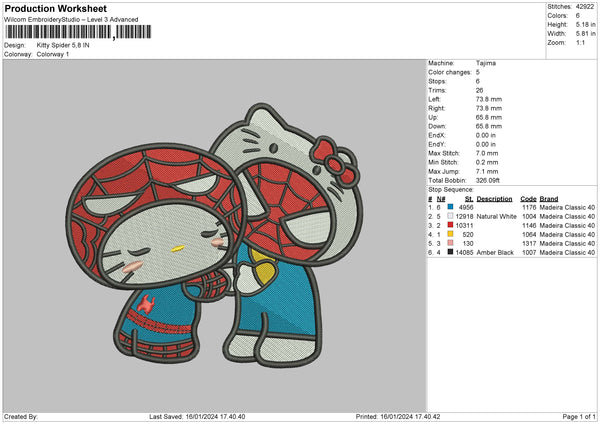The height and width of the screenshot is (424, 600).
Task: Click the width value 5.81 in
Action: coord(586,34)
